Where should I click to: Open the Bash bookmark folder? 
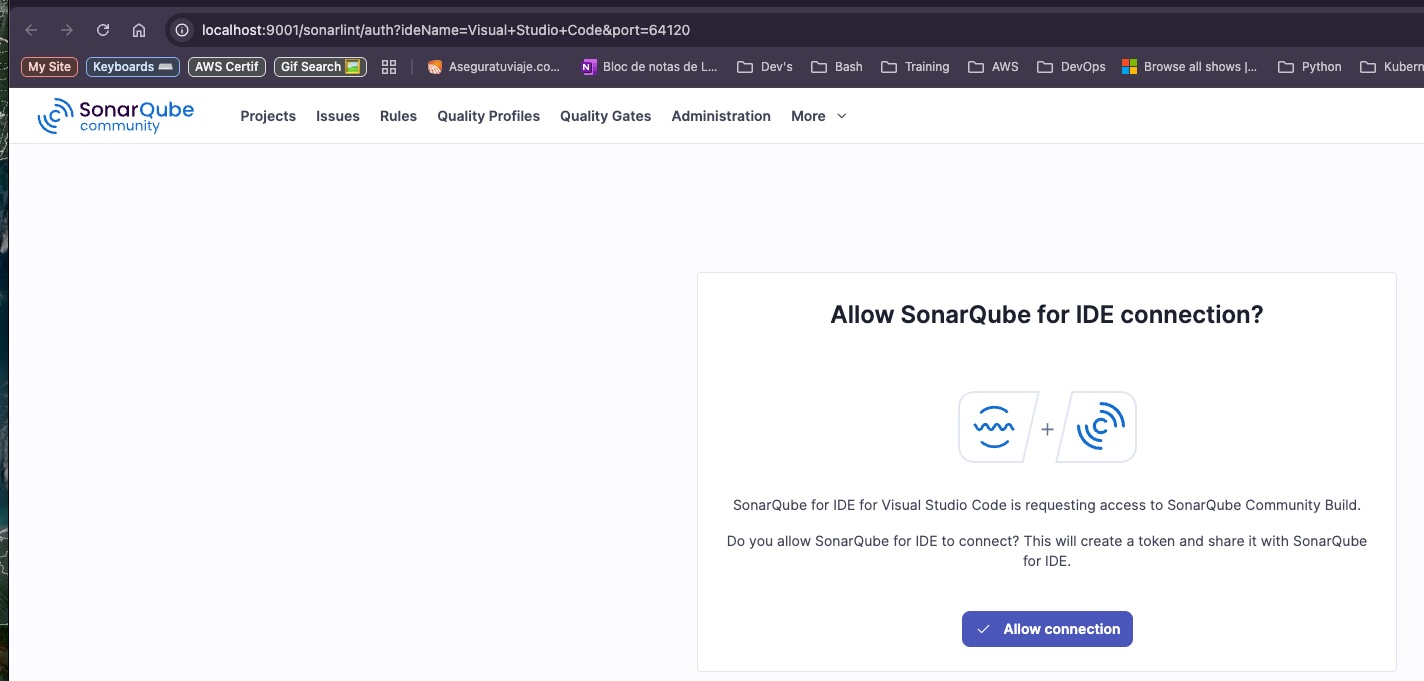click(x=837, y=67)
